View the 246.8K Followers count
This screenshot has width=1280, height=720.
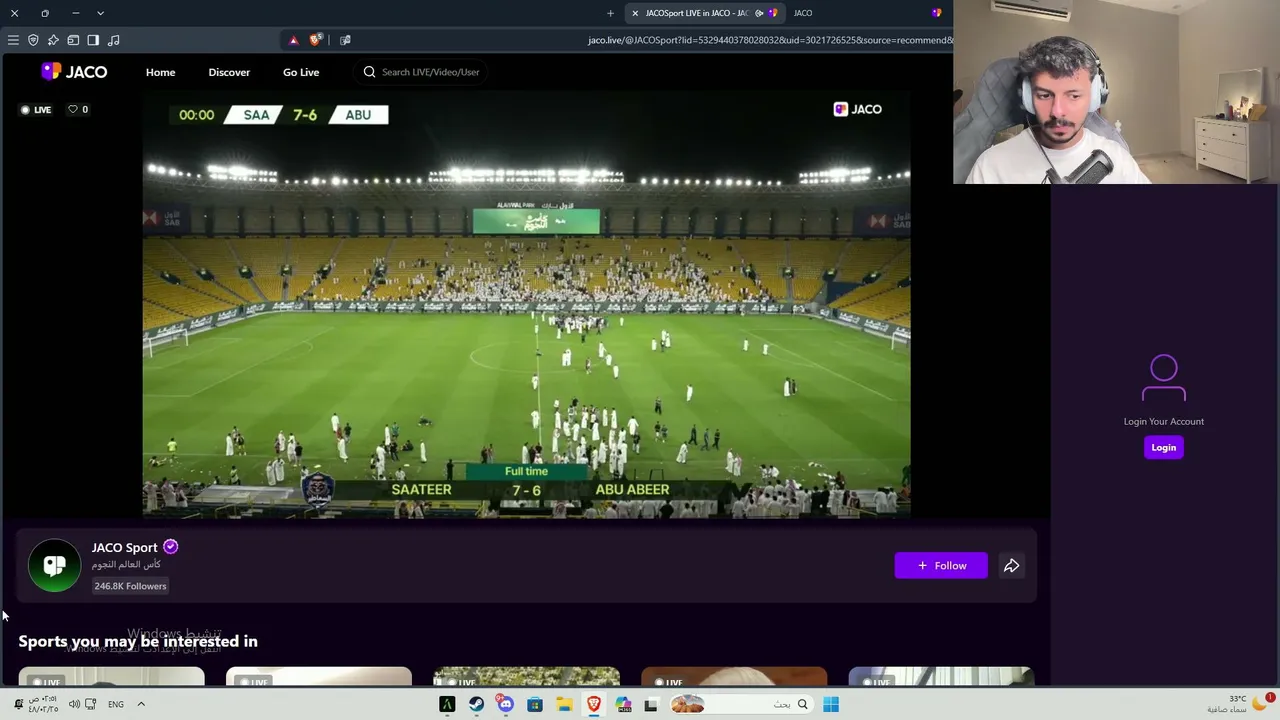click(130, 586)
